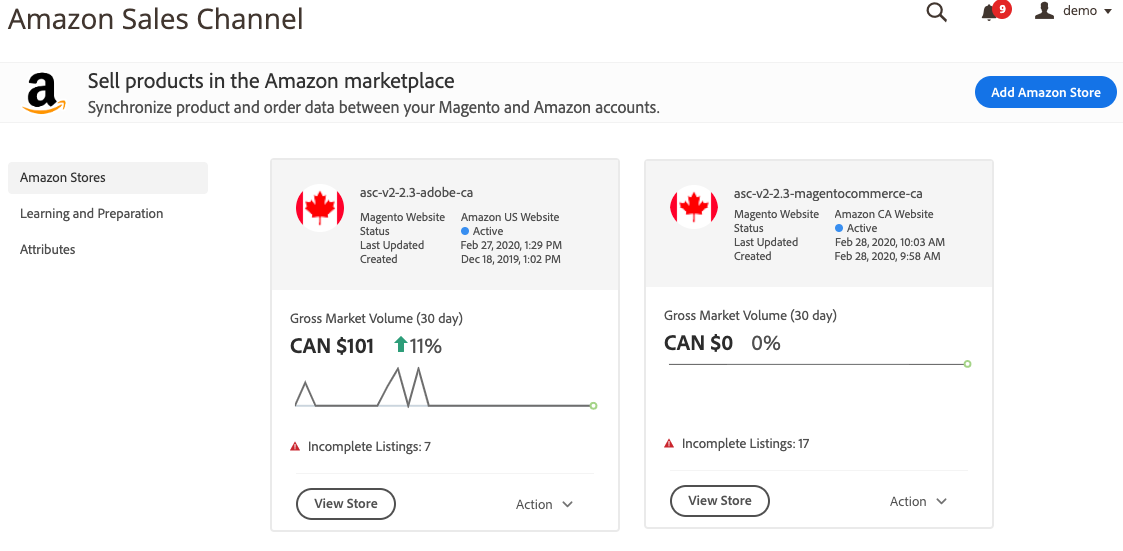The image size is (1123, 551).
Task: Click Canada flag of asc-v2-2.3-magentocommerce-ca store
Action: click(694, 205)
